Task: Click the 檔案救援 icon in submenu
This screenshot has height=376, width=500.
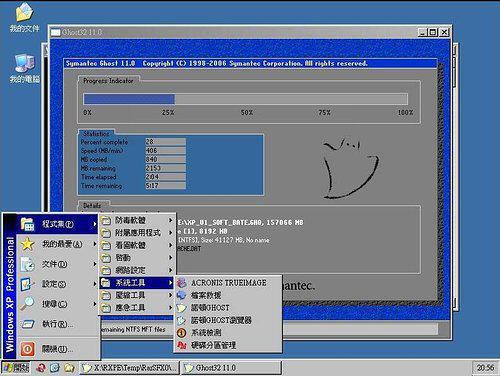Action: (182, 295)
